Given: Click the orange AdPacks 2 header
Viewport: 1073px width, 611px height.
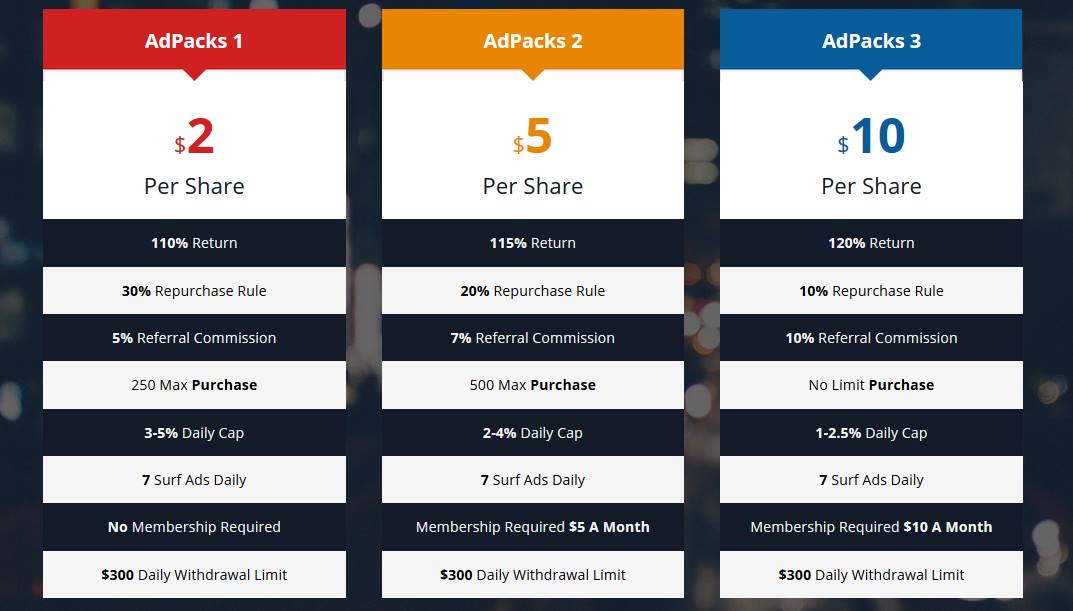Looking at the screenshot, I should click(x=532, y=40).
